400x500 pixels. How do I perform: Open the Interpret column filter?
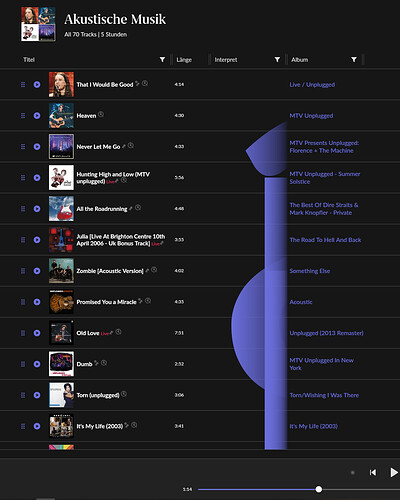point(277,60)
